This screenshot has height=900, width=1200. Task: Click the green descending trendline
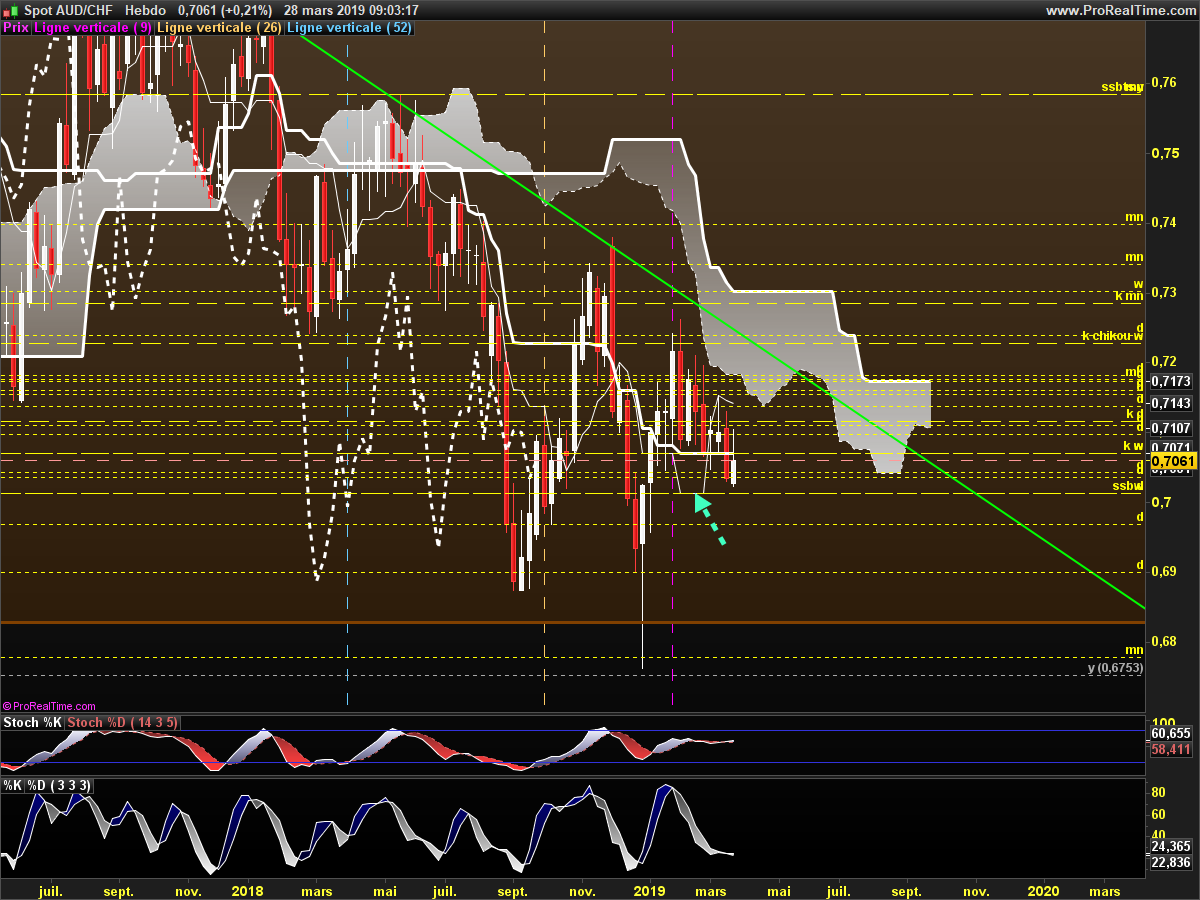720,322
